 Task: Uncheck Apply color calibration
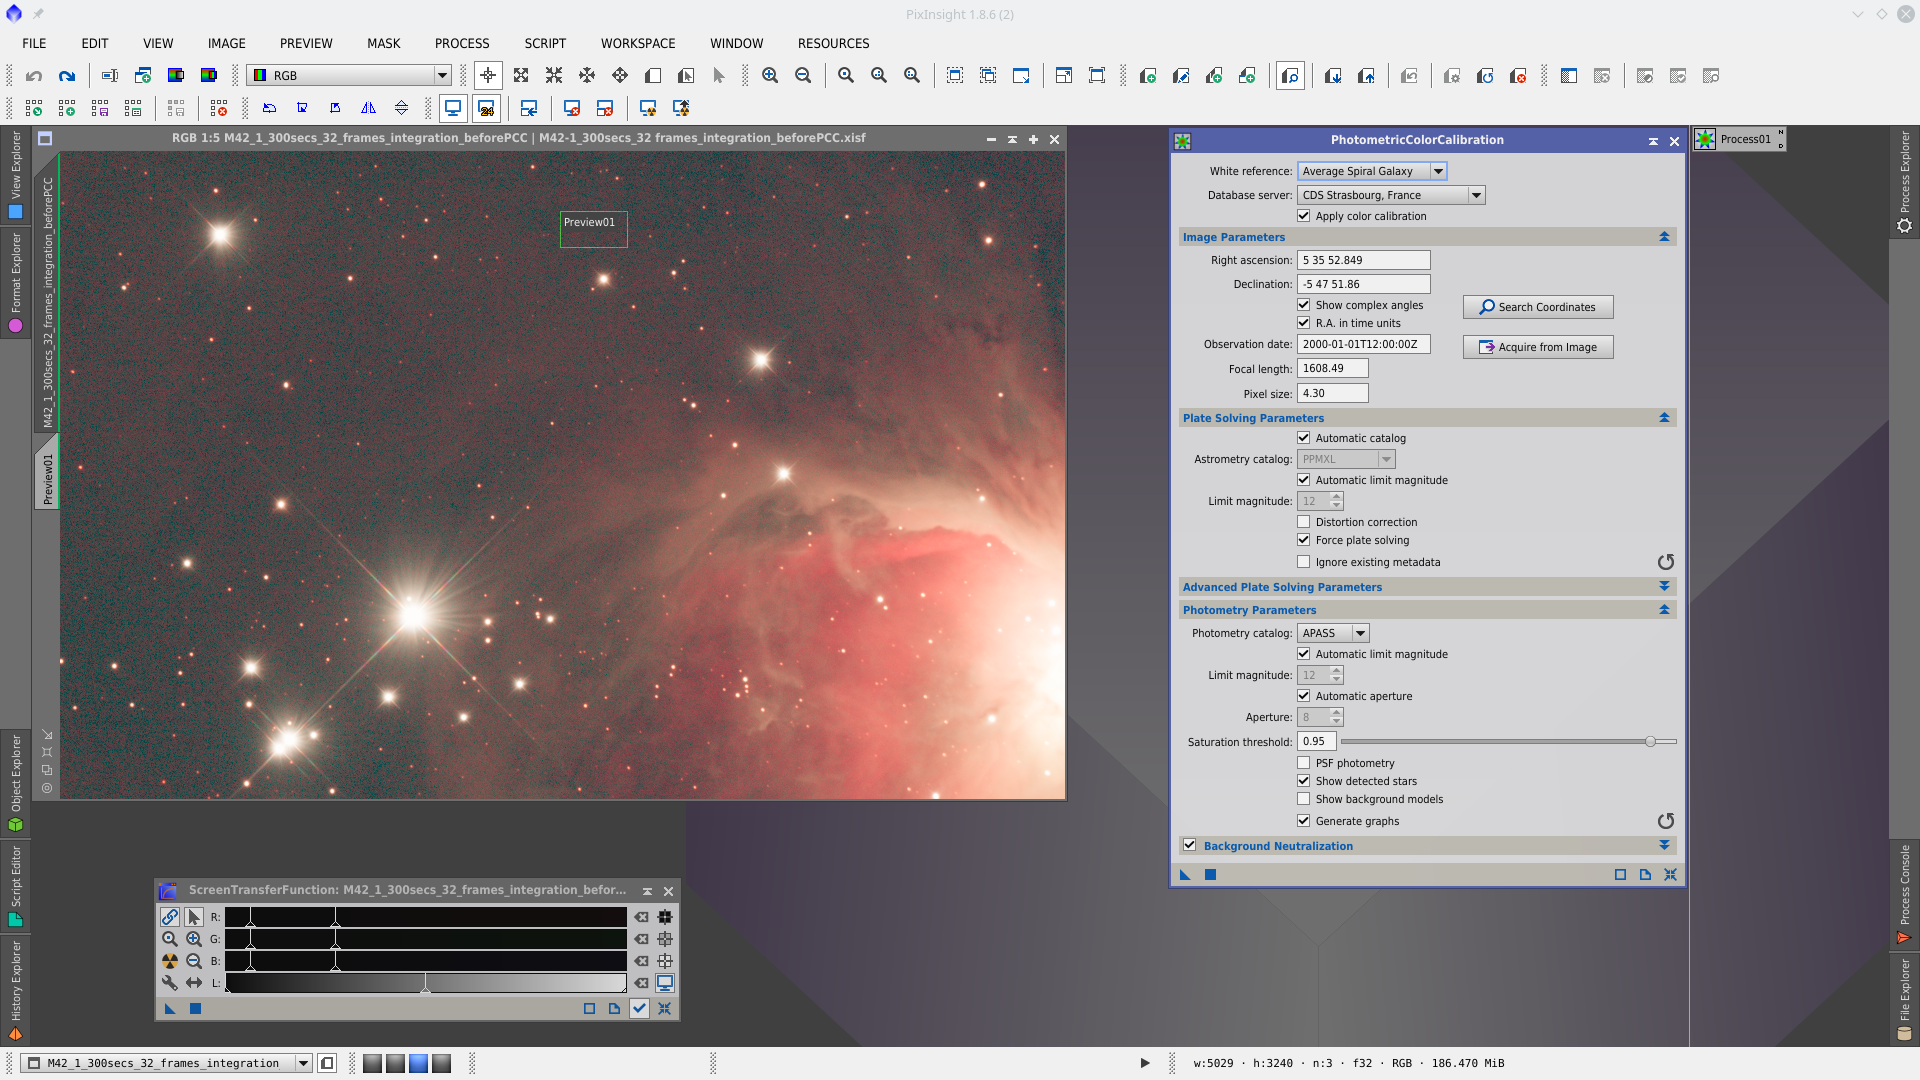pos(1304,216)
